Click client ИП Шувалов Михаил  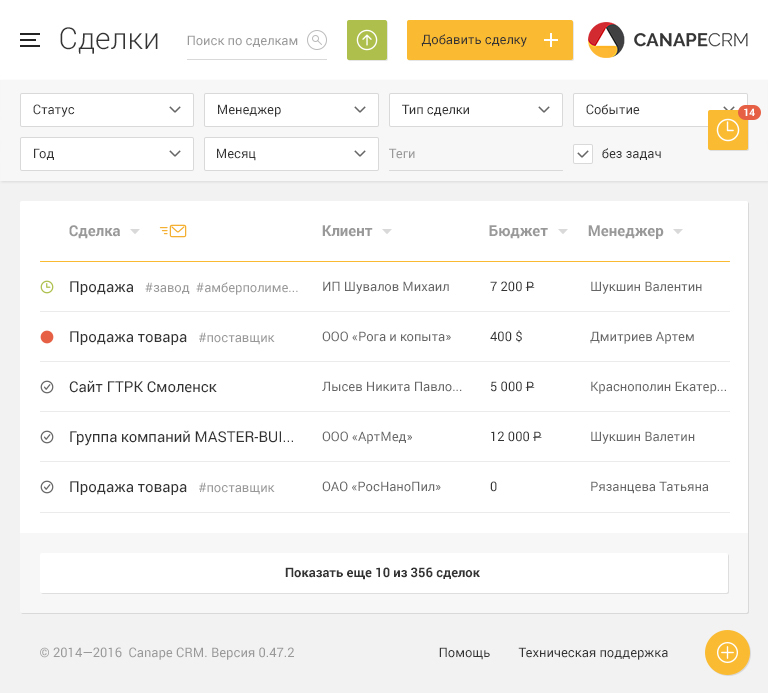[x=385, y=287]
